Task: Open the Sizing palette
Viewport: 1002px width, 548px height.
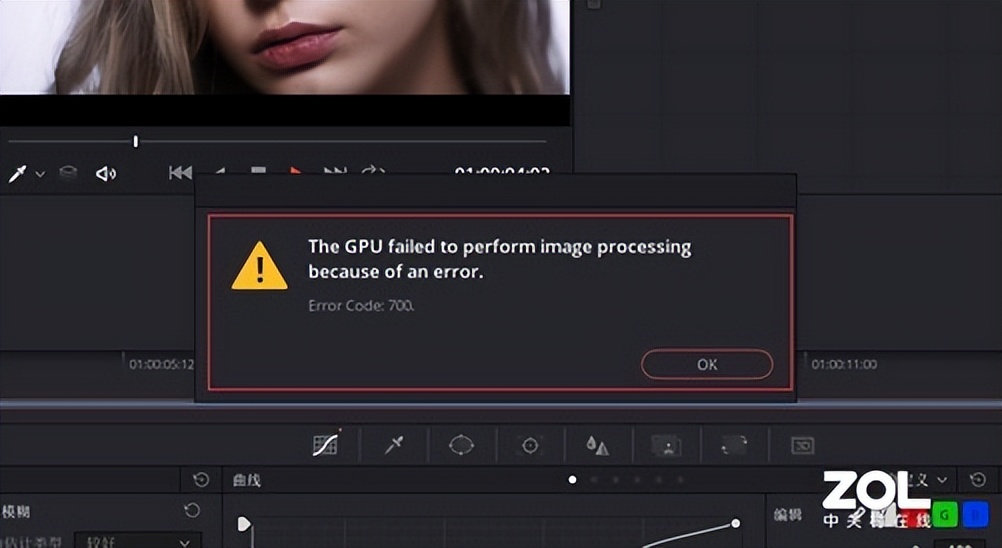Action: [734, 445]
